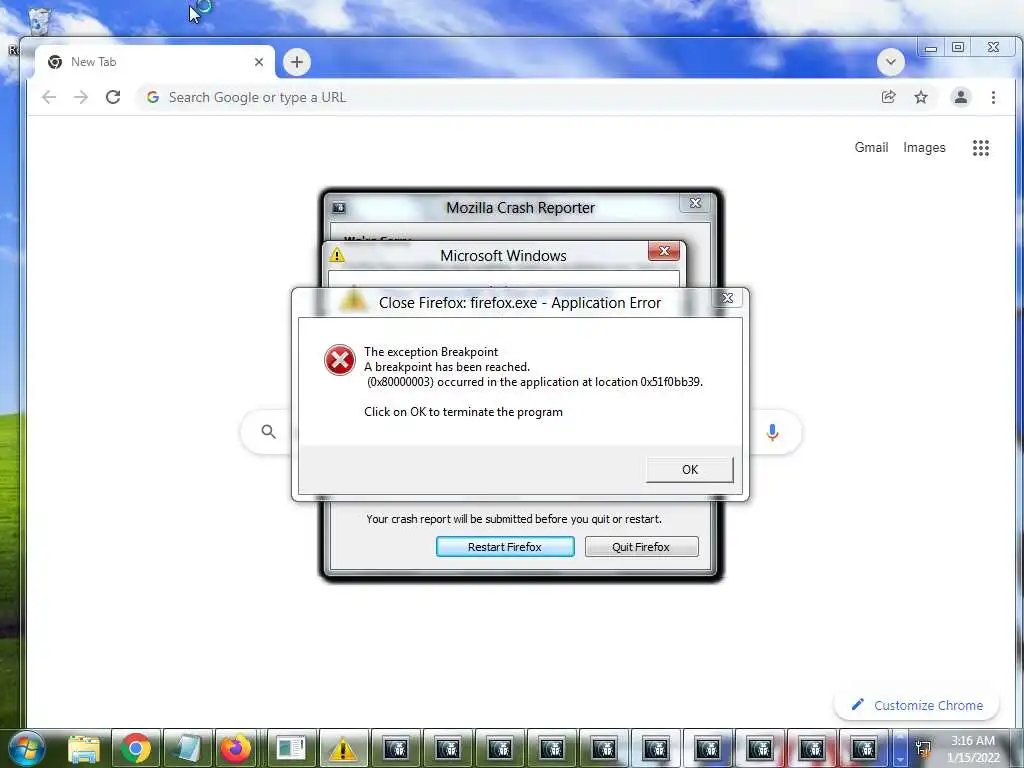
Task: Open the Chrome three-dot menu
Action: click(x=993, y=97)
